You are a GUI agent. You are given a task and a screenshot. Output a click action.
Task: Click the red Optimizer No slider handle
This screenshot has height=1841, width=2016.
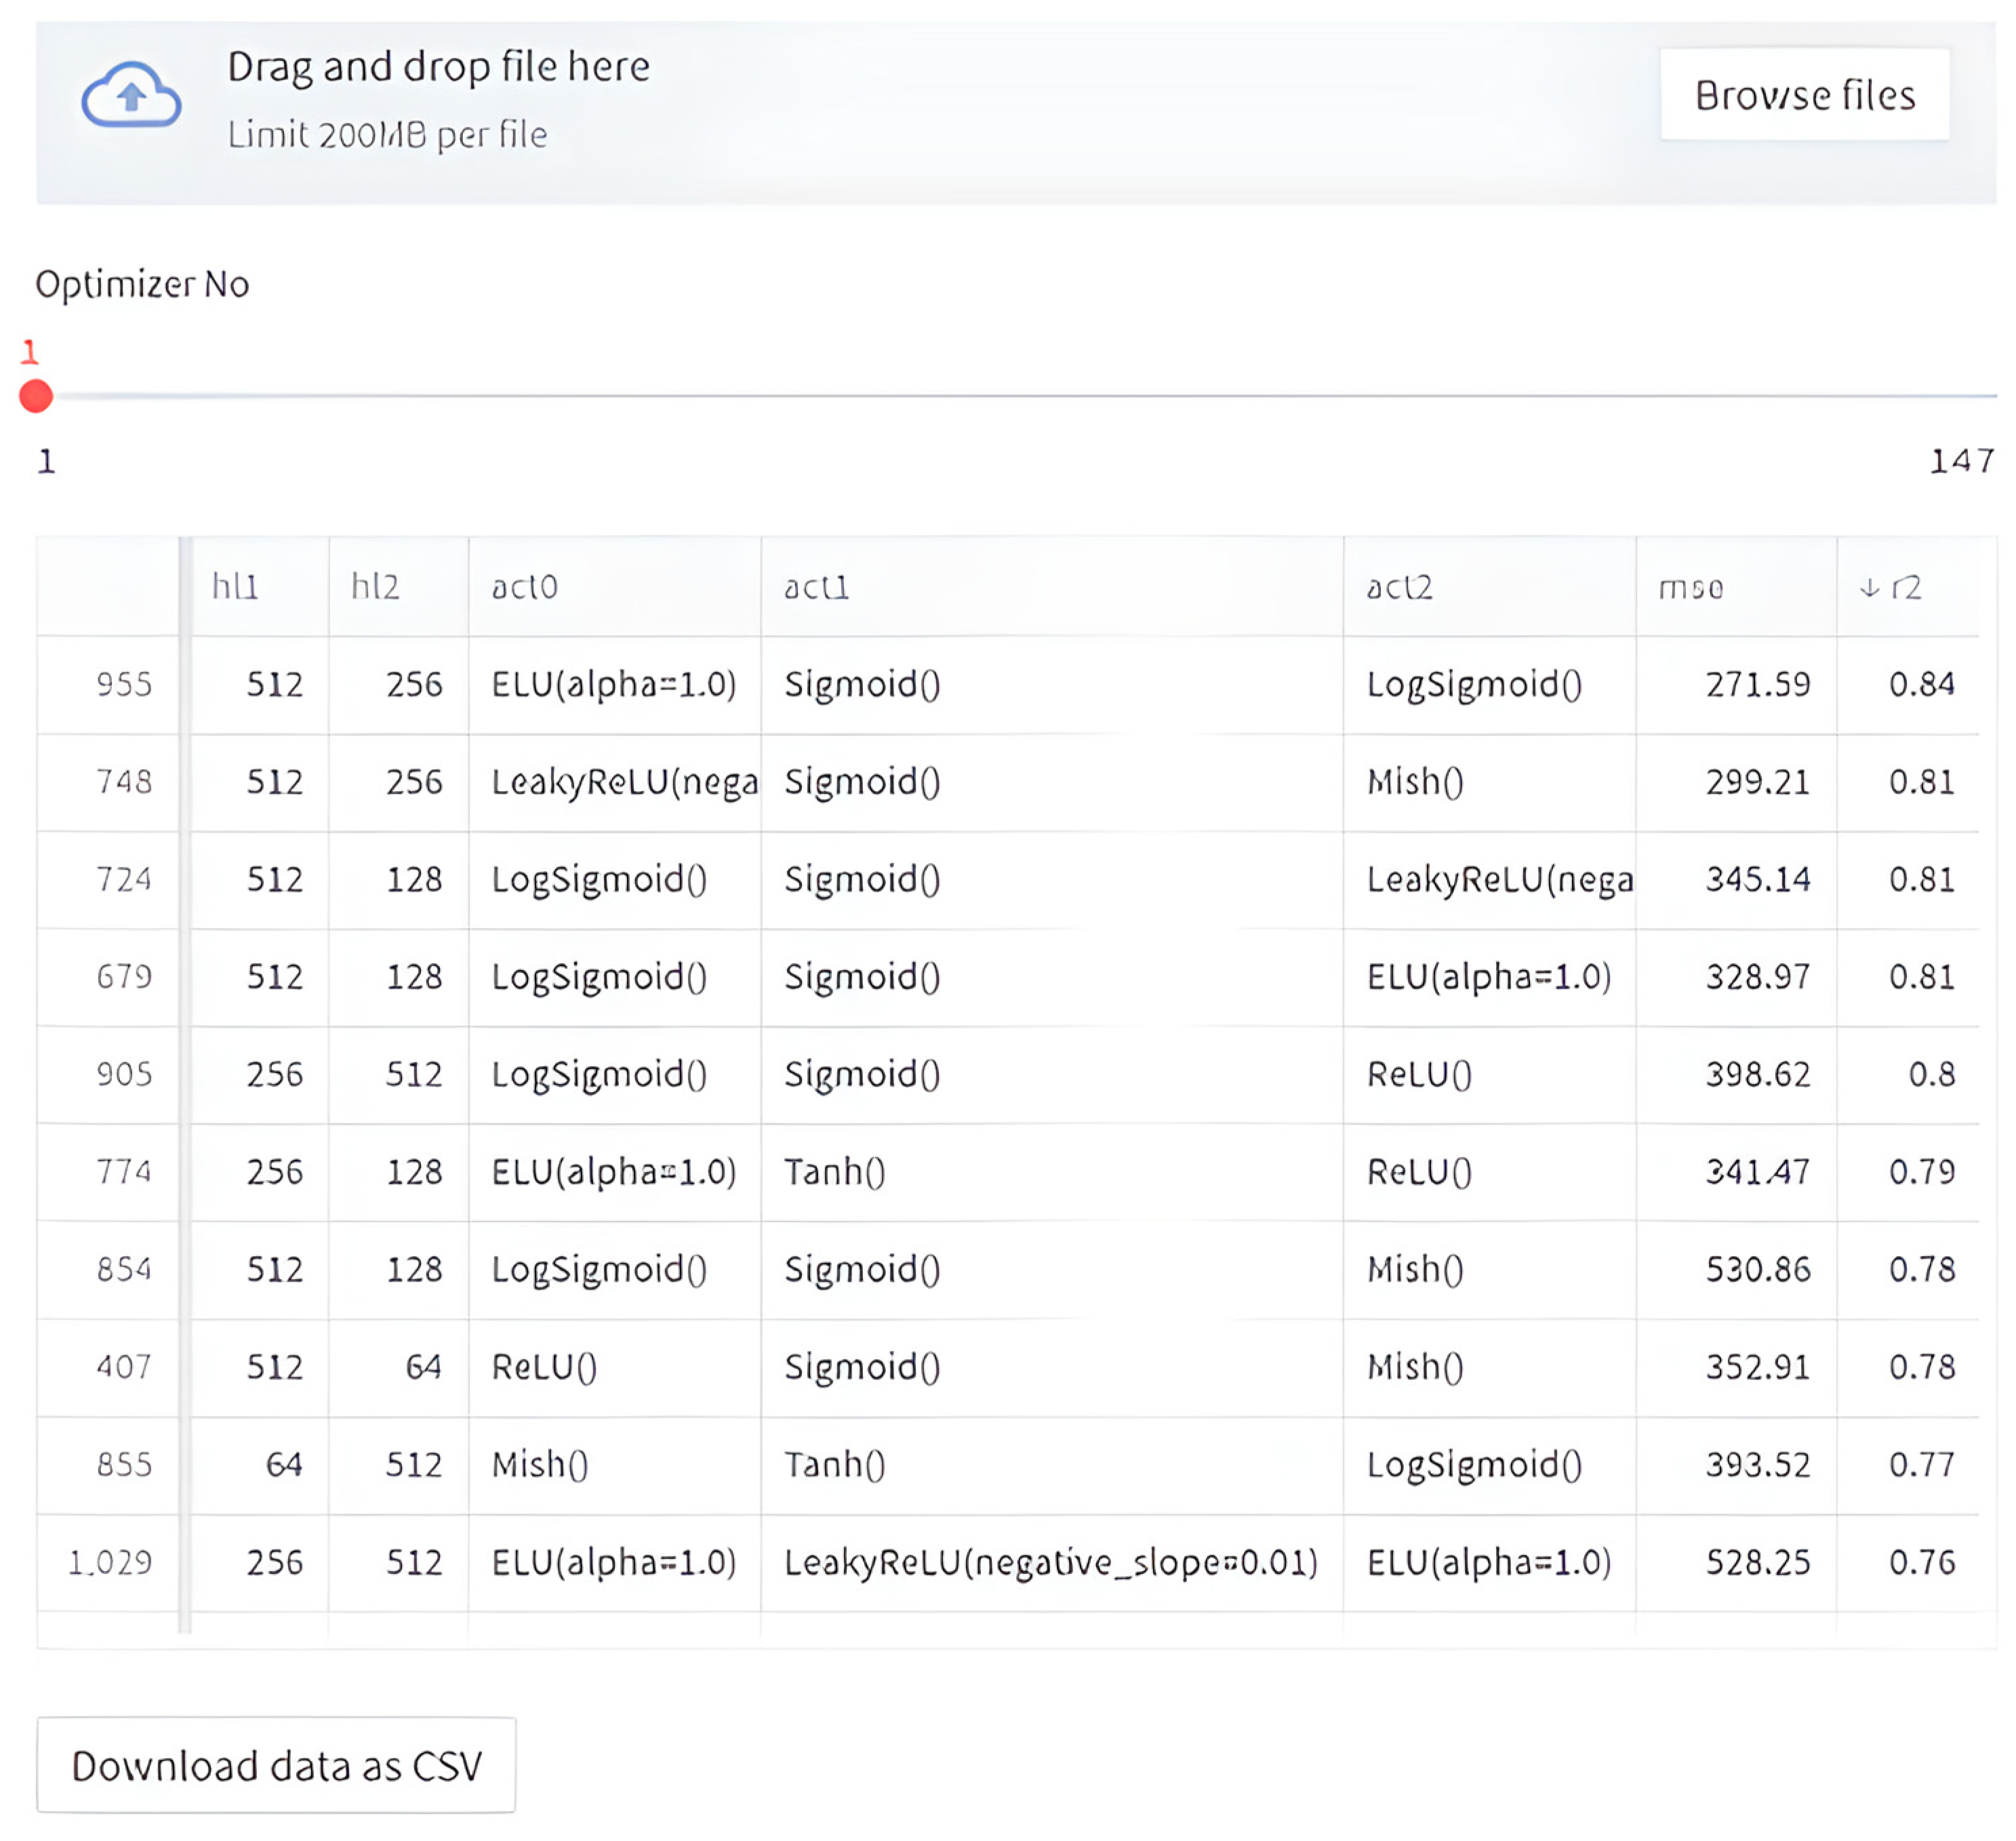click(x=36, y=396)
